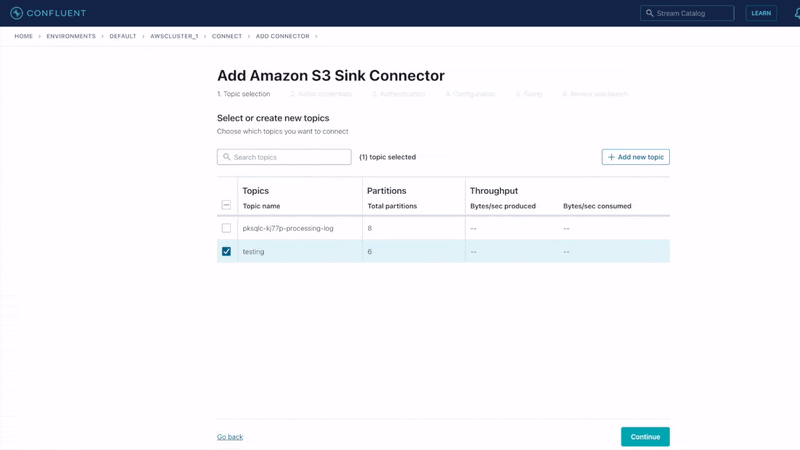The width and height of the screenshot is (800, 450).
Task: Click the Confluent logo icon
Action: point(16,13)
